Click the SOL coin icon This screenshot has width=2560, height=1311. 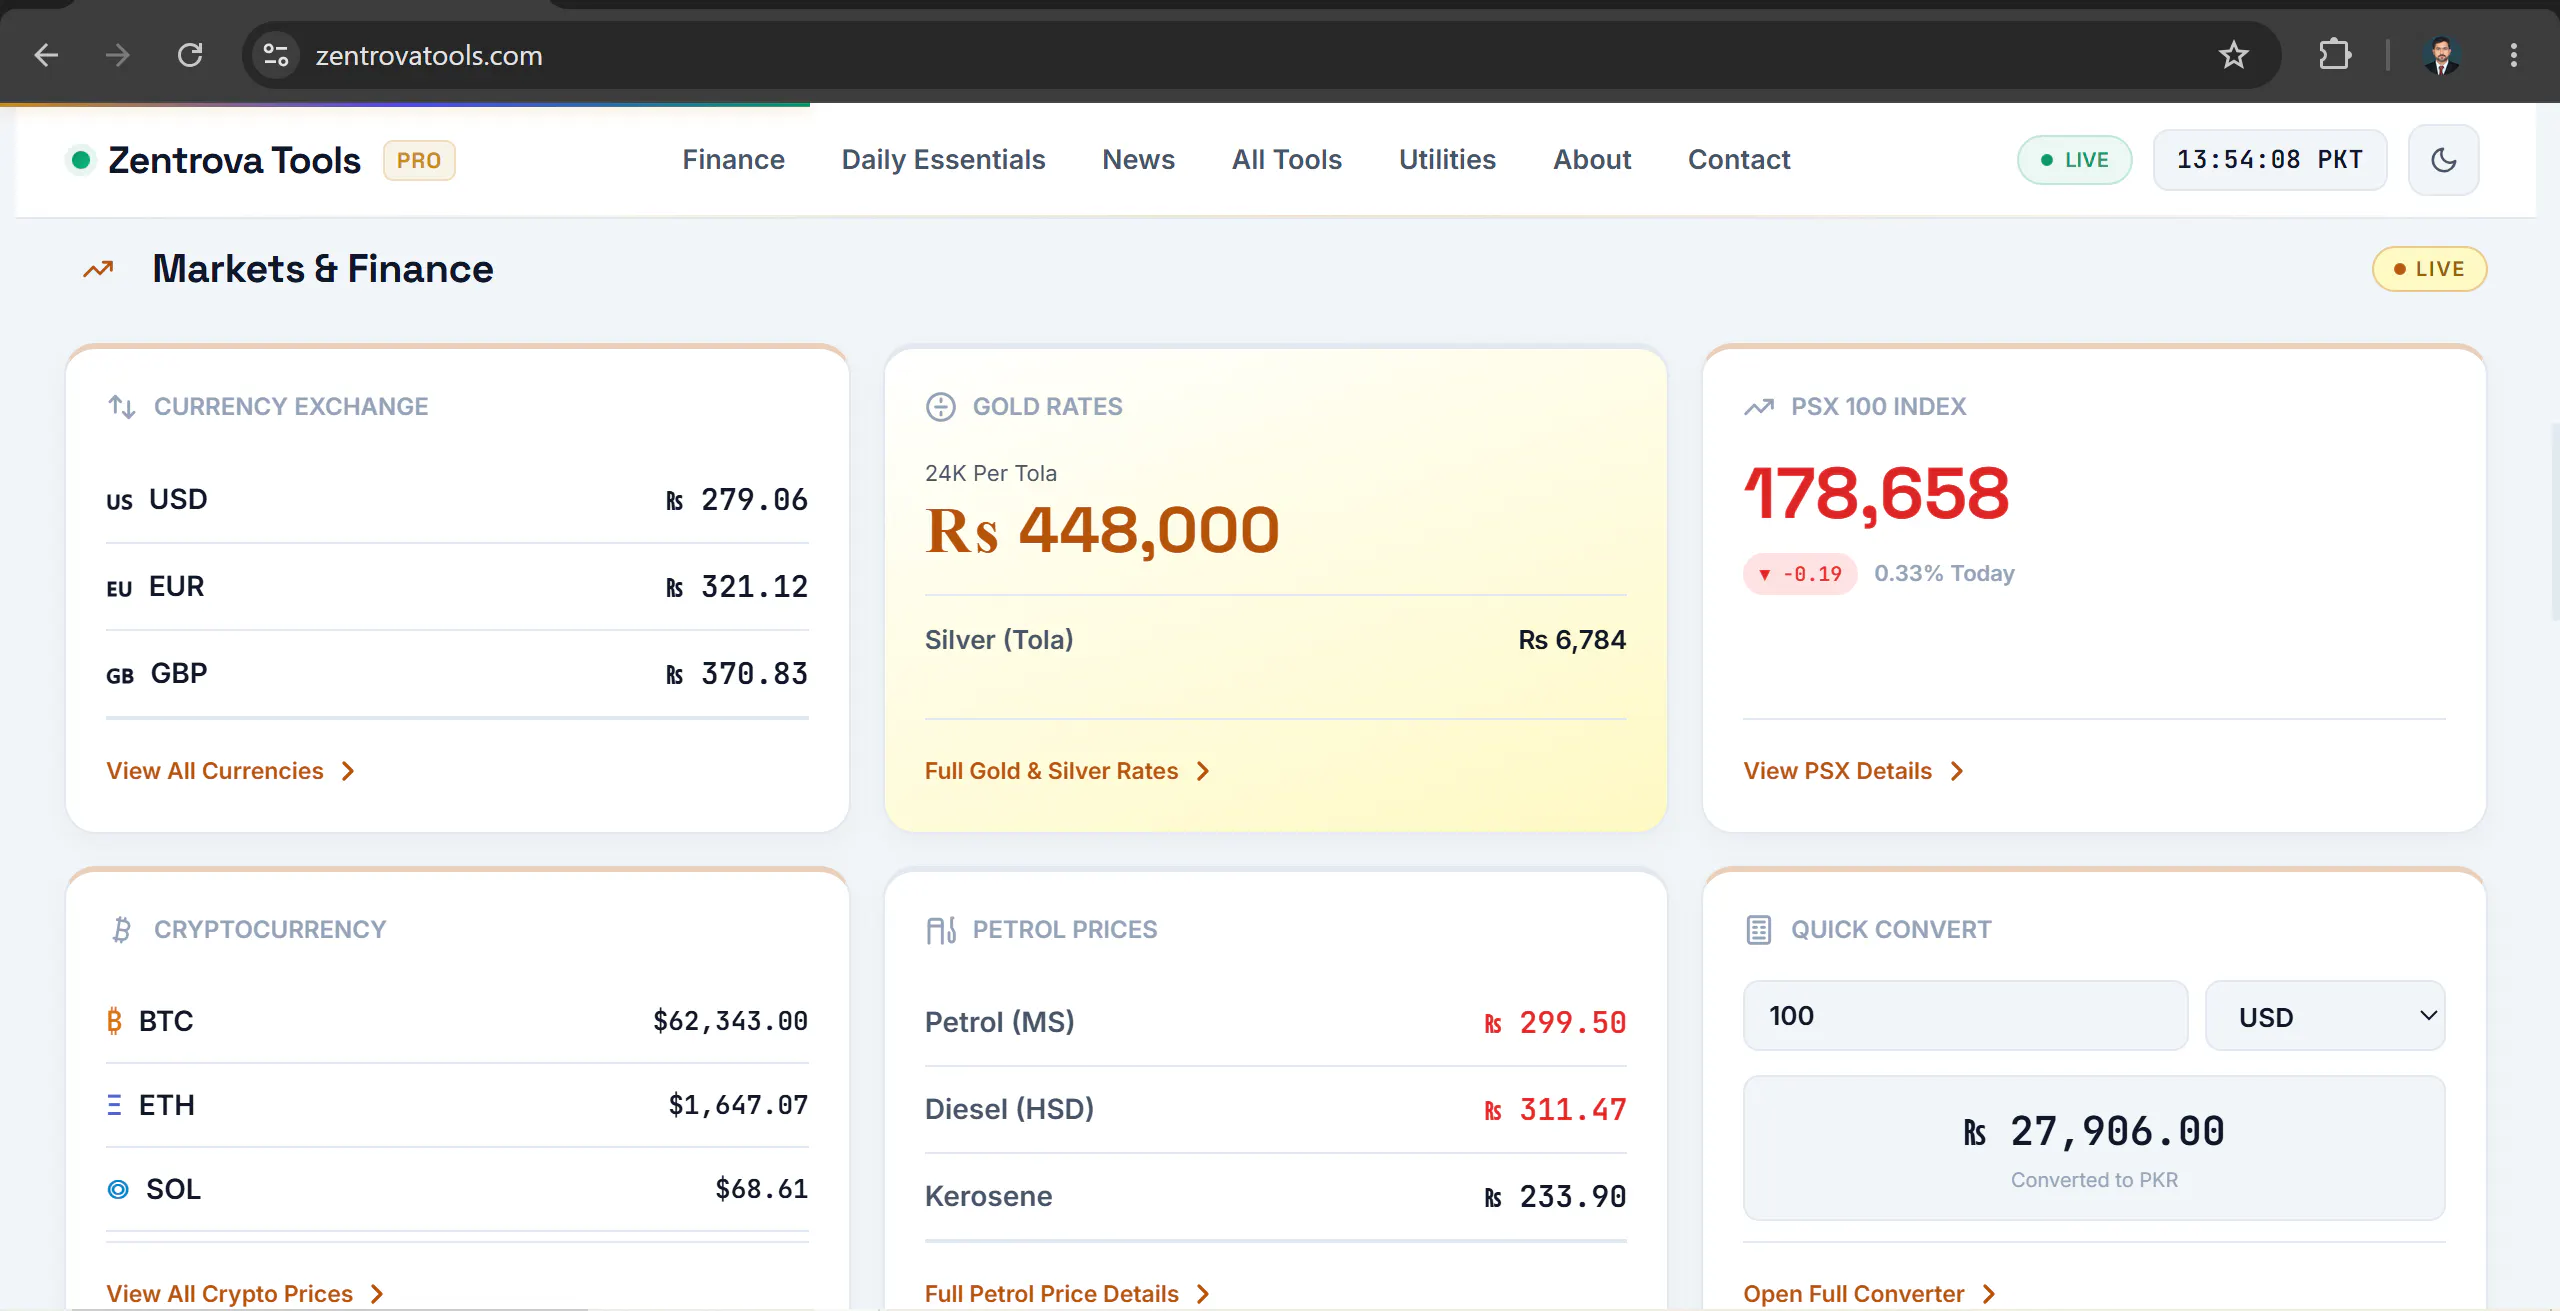(x=118, y=1189)
